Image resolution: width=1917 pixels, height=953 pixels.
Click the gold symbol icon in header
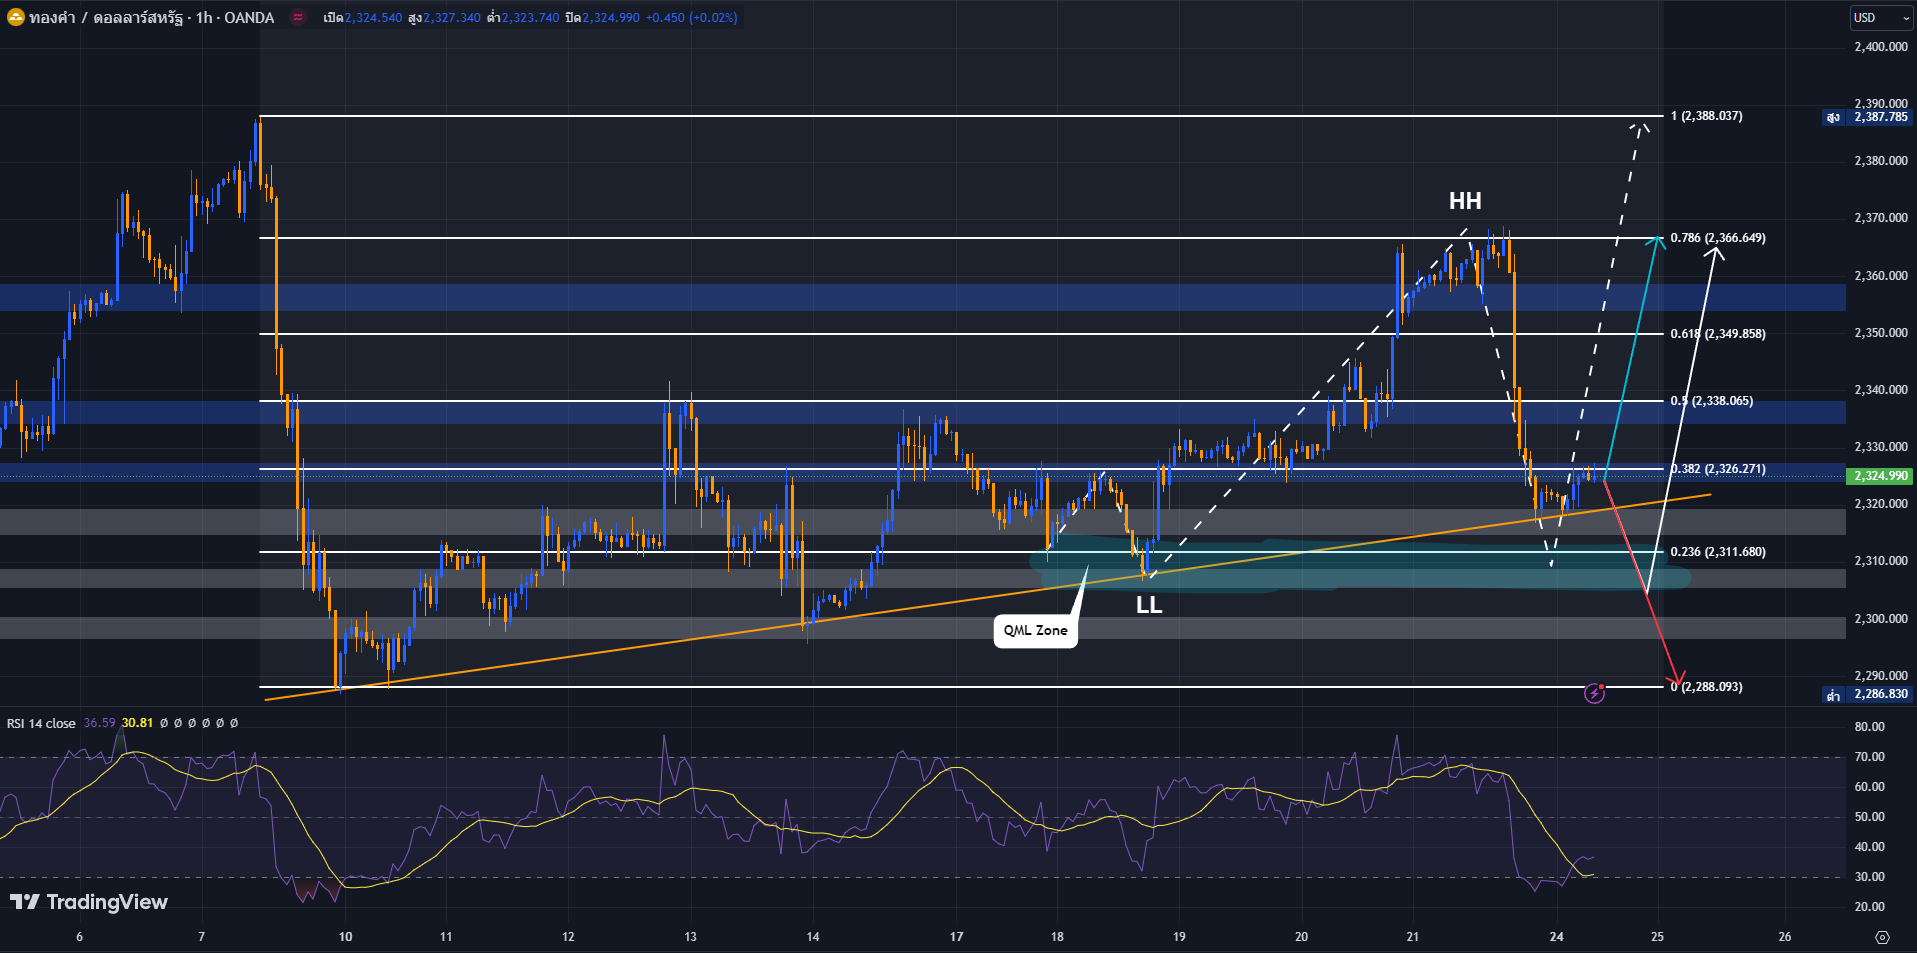click(x=16, y=17)
